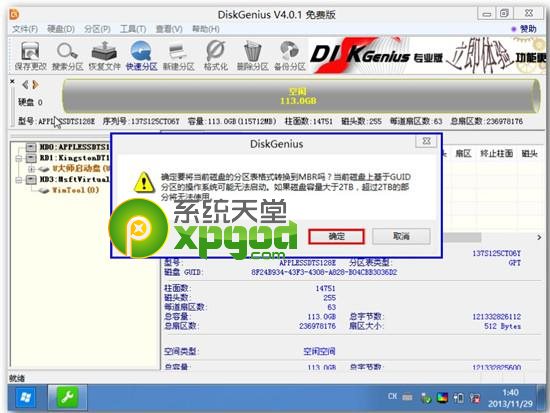Click the DiskGenius app icon in title bar

pos(14,14)
